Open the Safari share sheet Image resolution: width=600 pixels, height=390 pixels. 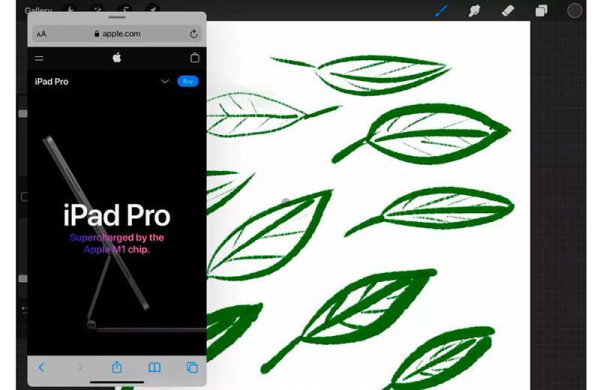pos(117,367)
